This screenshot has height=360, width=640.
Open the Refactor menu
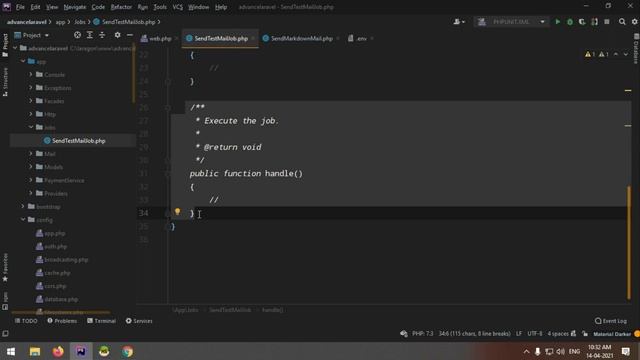pyautogui.click(x=121, y=7)
